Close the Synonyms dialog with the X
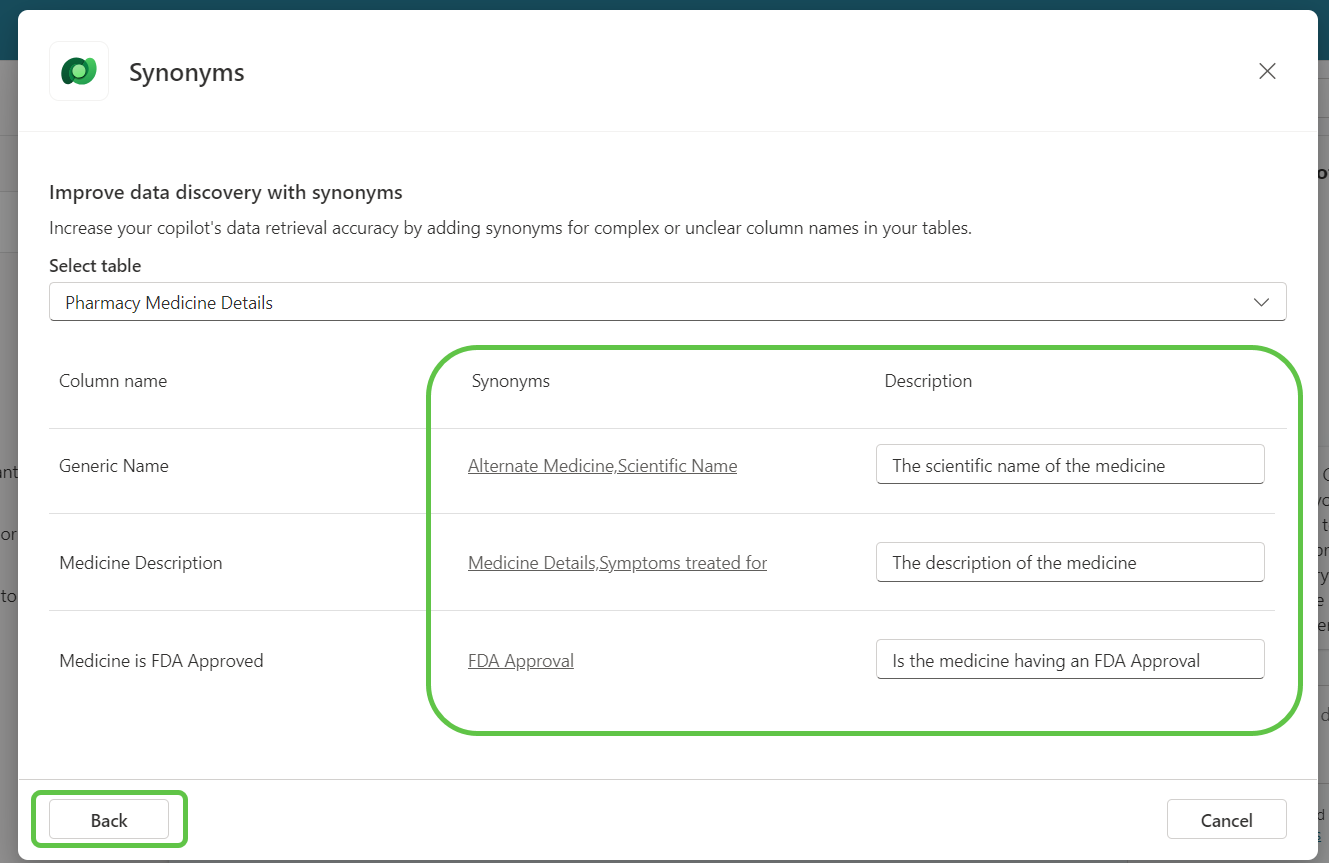The image size is (1329, 863). tap(1267, 71)
